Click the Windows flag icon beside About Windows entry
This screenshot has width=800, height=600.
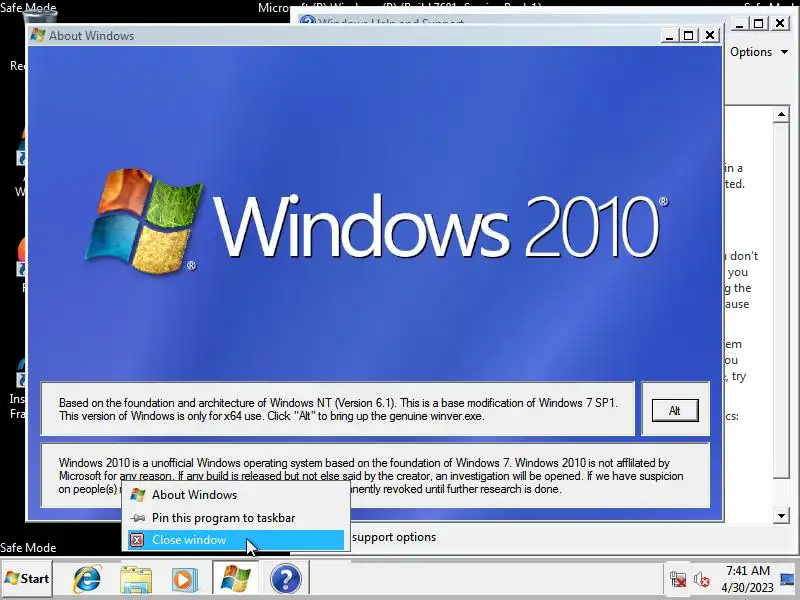tap(137, 495)
